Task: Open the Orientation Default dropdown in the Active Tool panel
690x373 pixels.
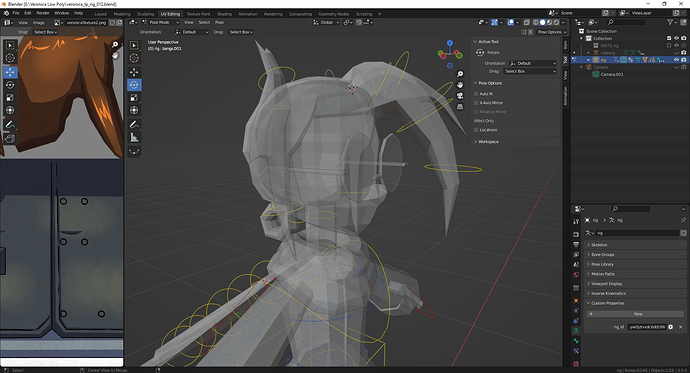Action: [x=533, y=63]
